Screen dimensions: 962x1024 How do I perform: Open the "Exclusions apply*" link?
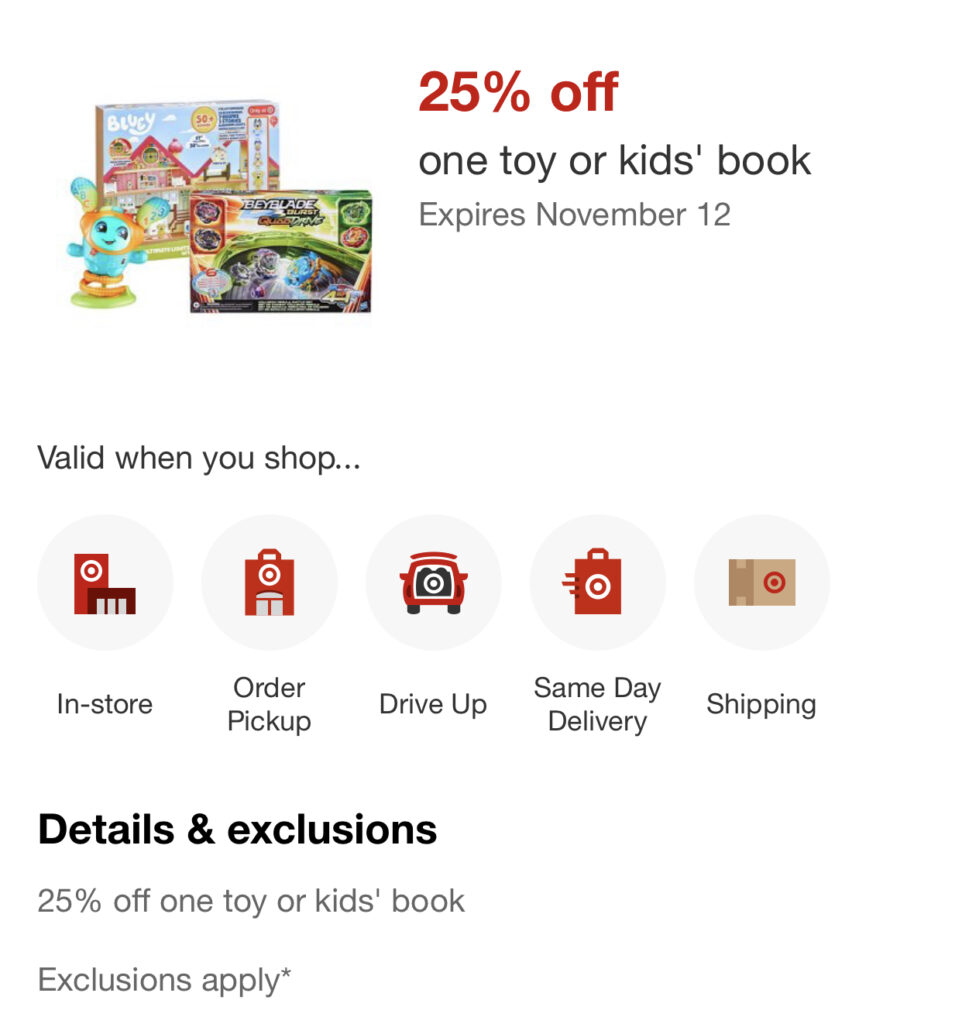click(164, 980)
